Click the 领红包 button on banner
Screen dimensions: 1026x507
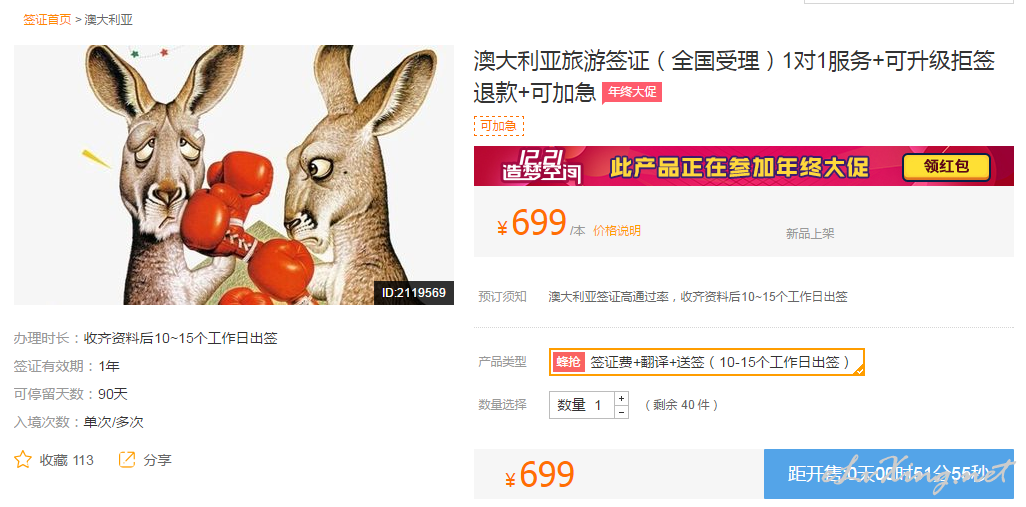(946, 167)
